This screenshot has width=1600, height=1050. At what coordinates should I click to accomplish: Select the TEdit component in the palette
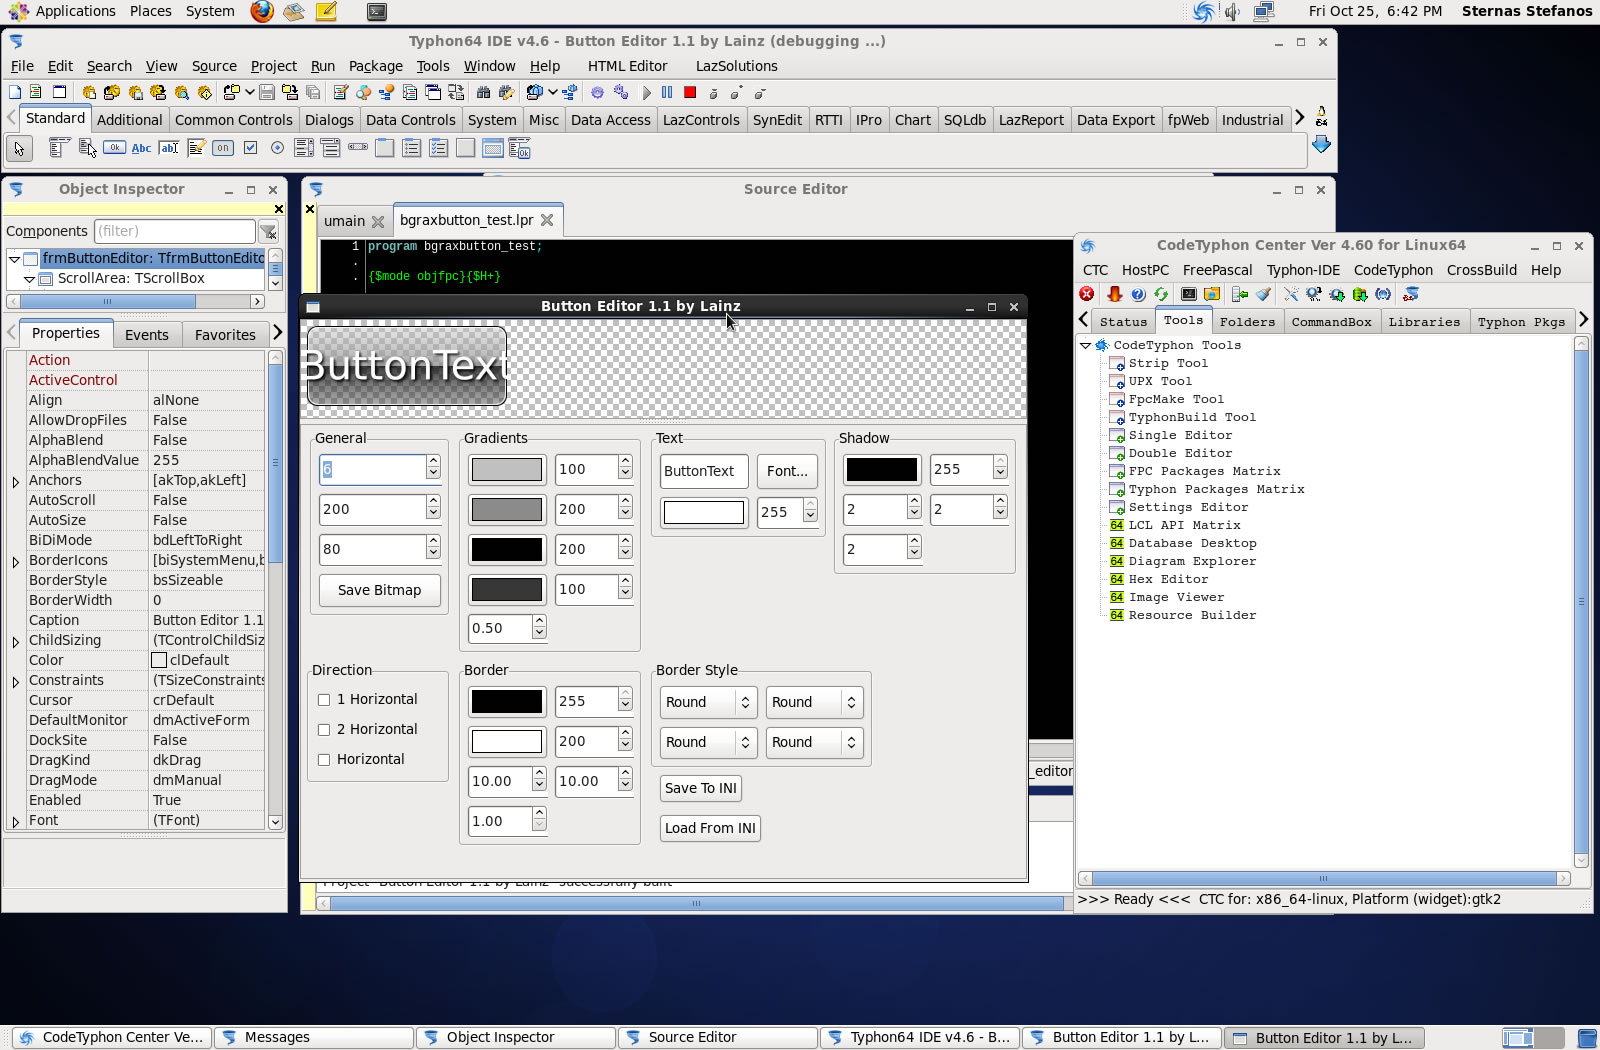(169, 148)
